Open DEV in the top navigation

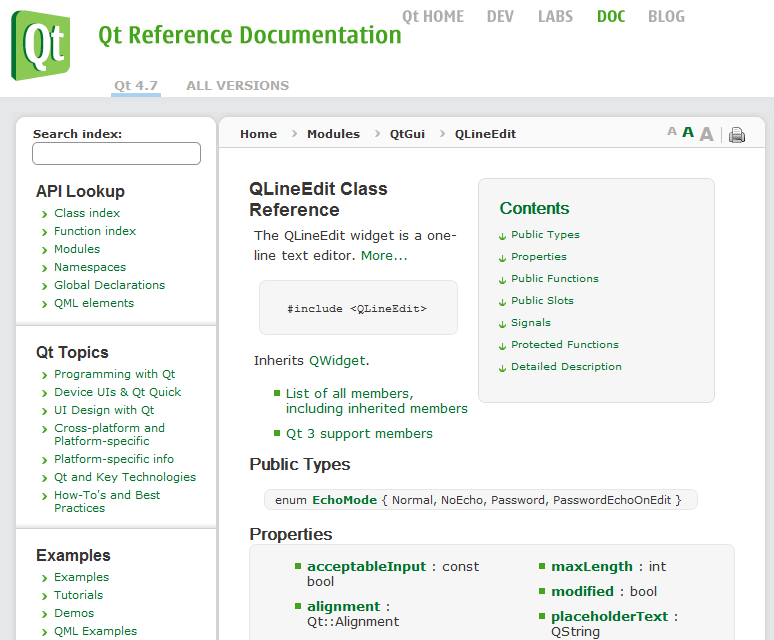(x=500, y=17)
